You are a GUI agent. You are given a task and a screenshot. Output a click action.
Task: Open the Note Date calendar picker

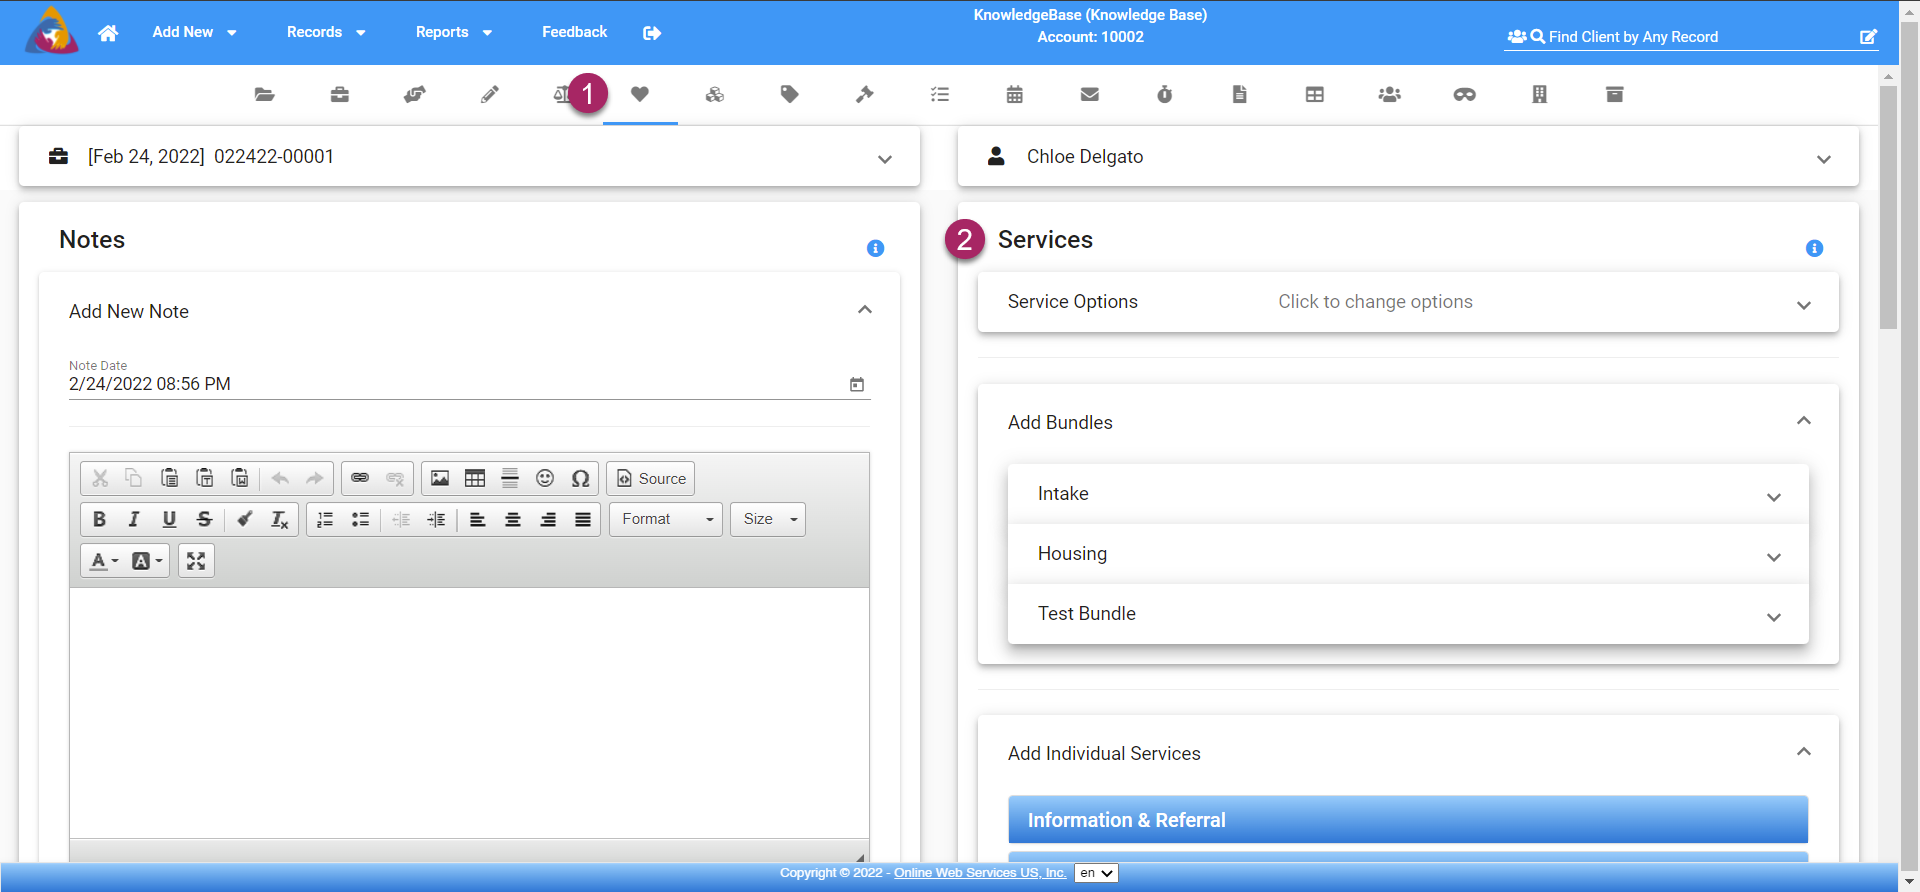click(x=857, y=384)
